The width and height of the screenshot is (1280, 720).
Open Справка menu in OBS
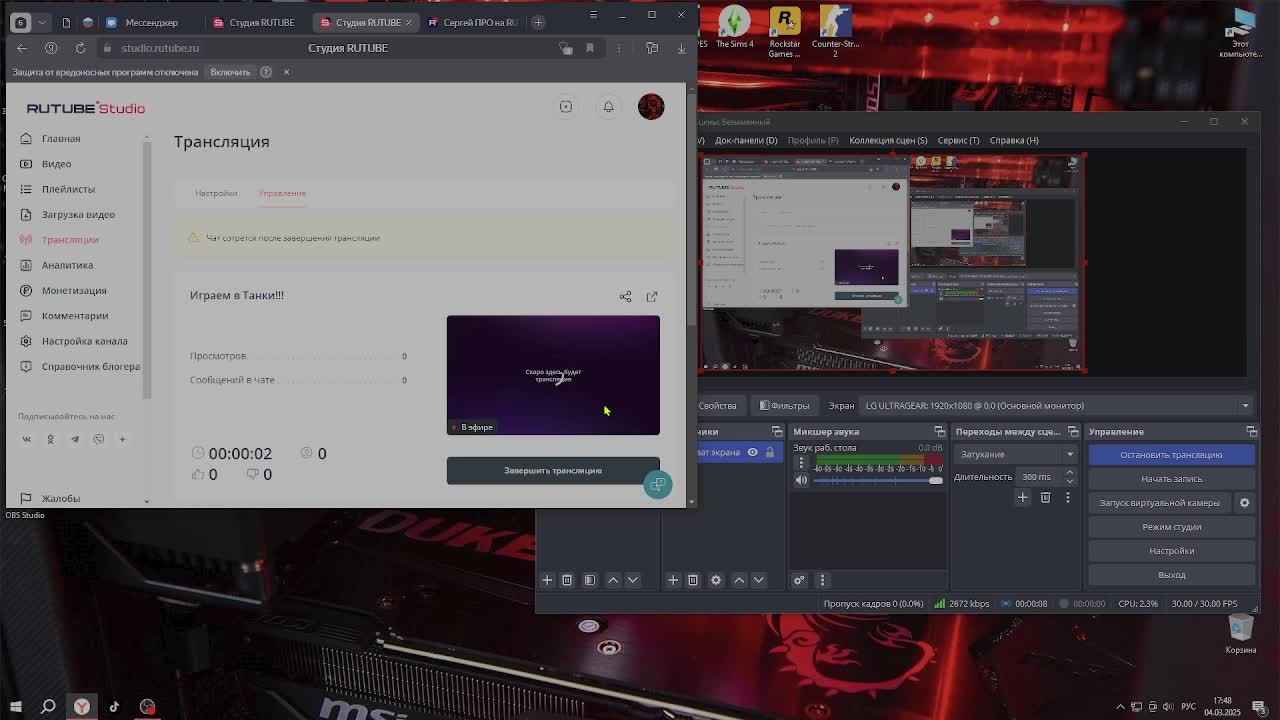pyautogui.click(x=1014, y=140)
